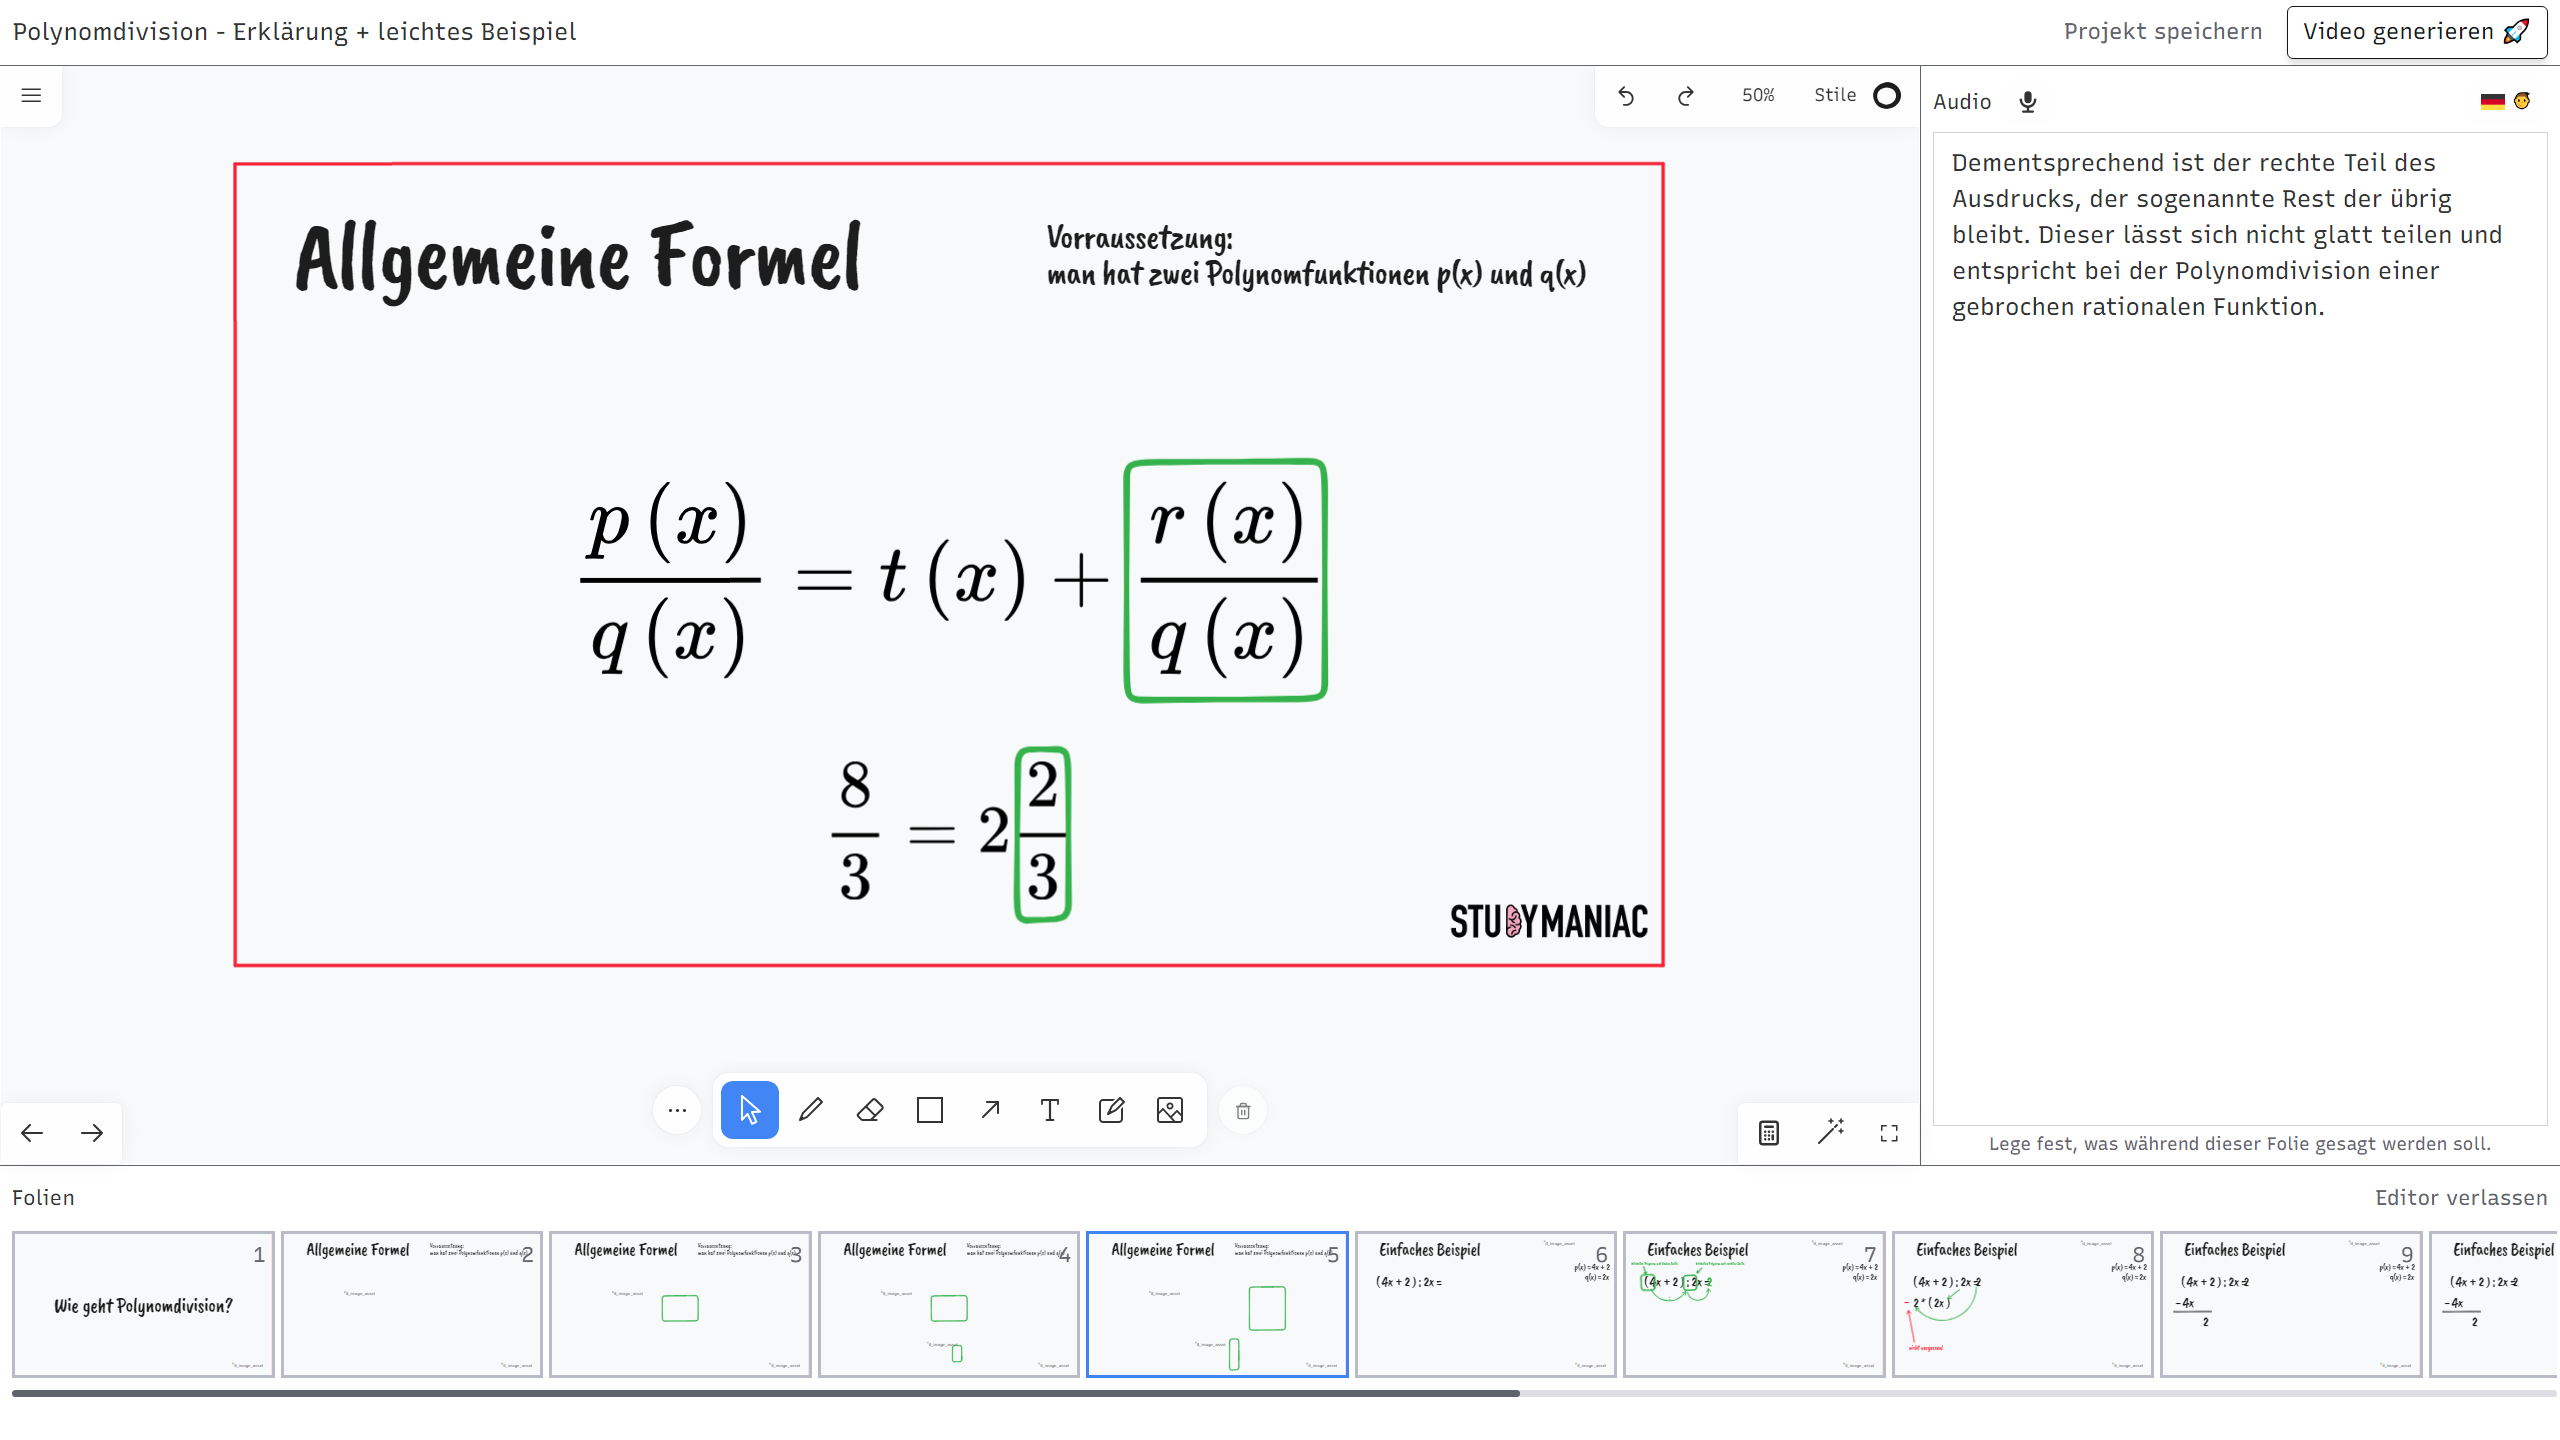The width and height of the screenshot is (2560, 1440).
Task: Select the pointer selection tool
Action: 750,1110
